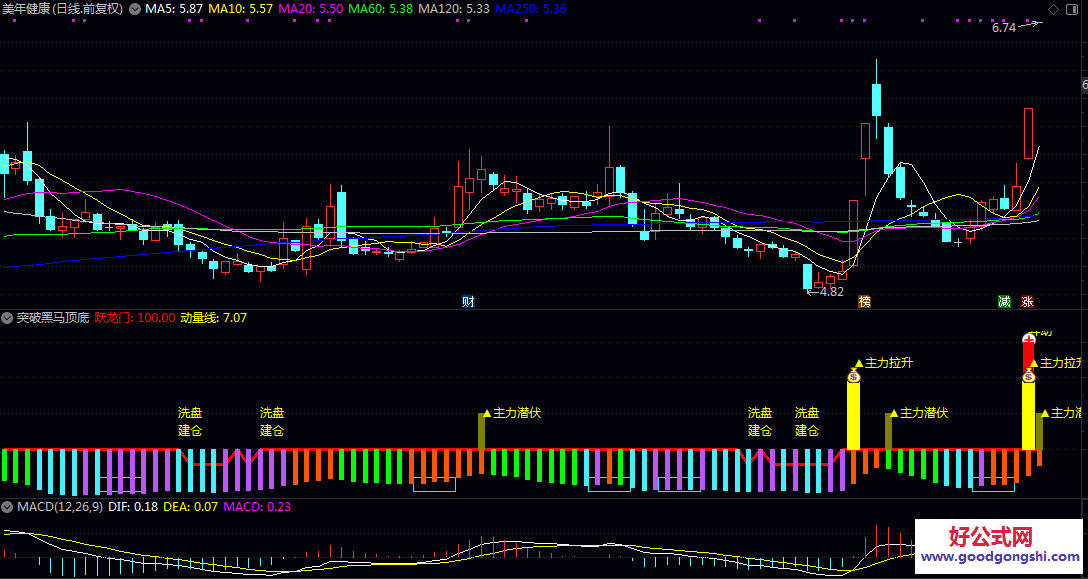1088x579 pixels.
Task: Open the dropdown next to 美年健康 title
Action: click(x=135, y=9)
